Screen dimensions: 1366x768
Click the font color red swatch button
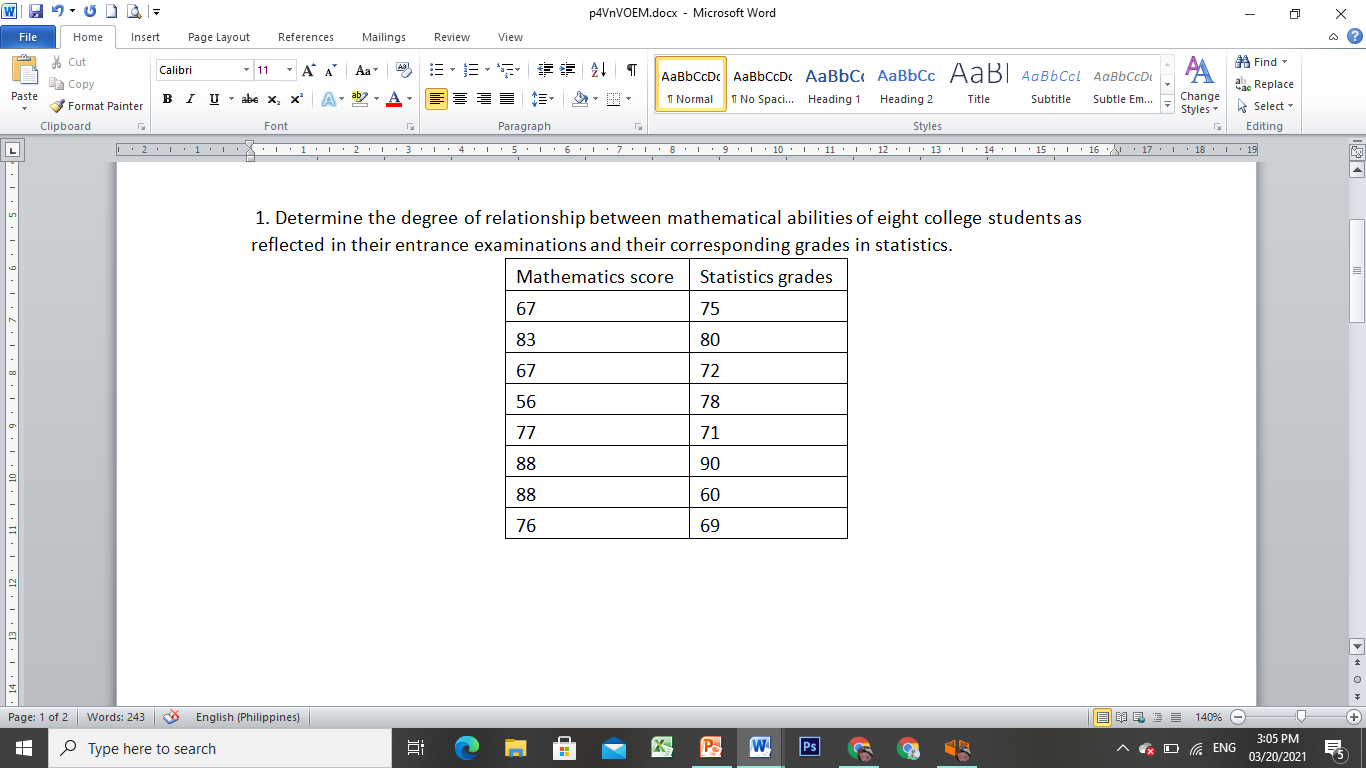(x=394, y=99)
